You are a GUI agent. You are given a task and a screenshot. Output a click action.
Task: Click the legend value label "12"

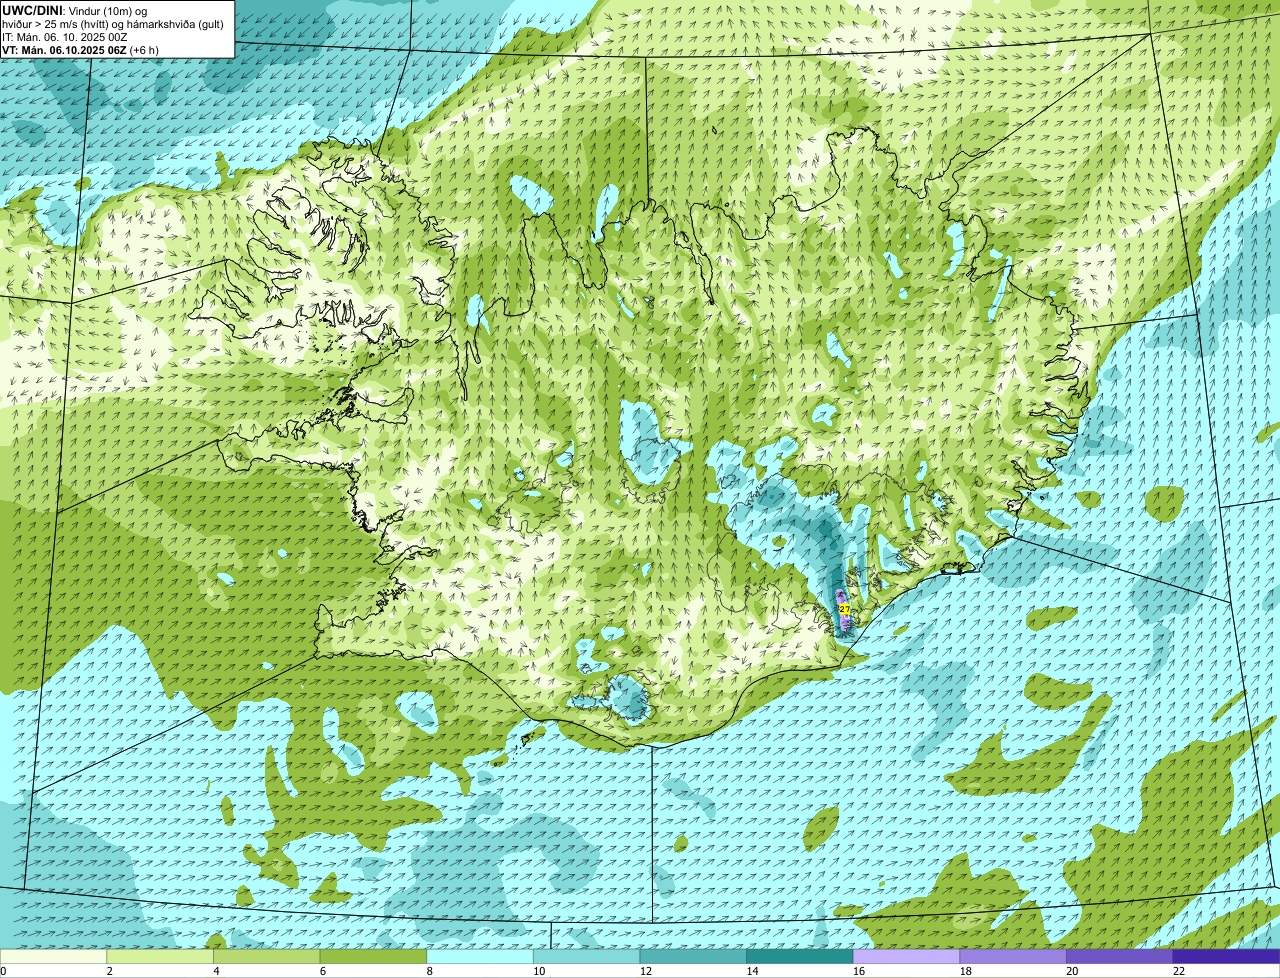646,971
